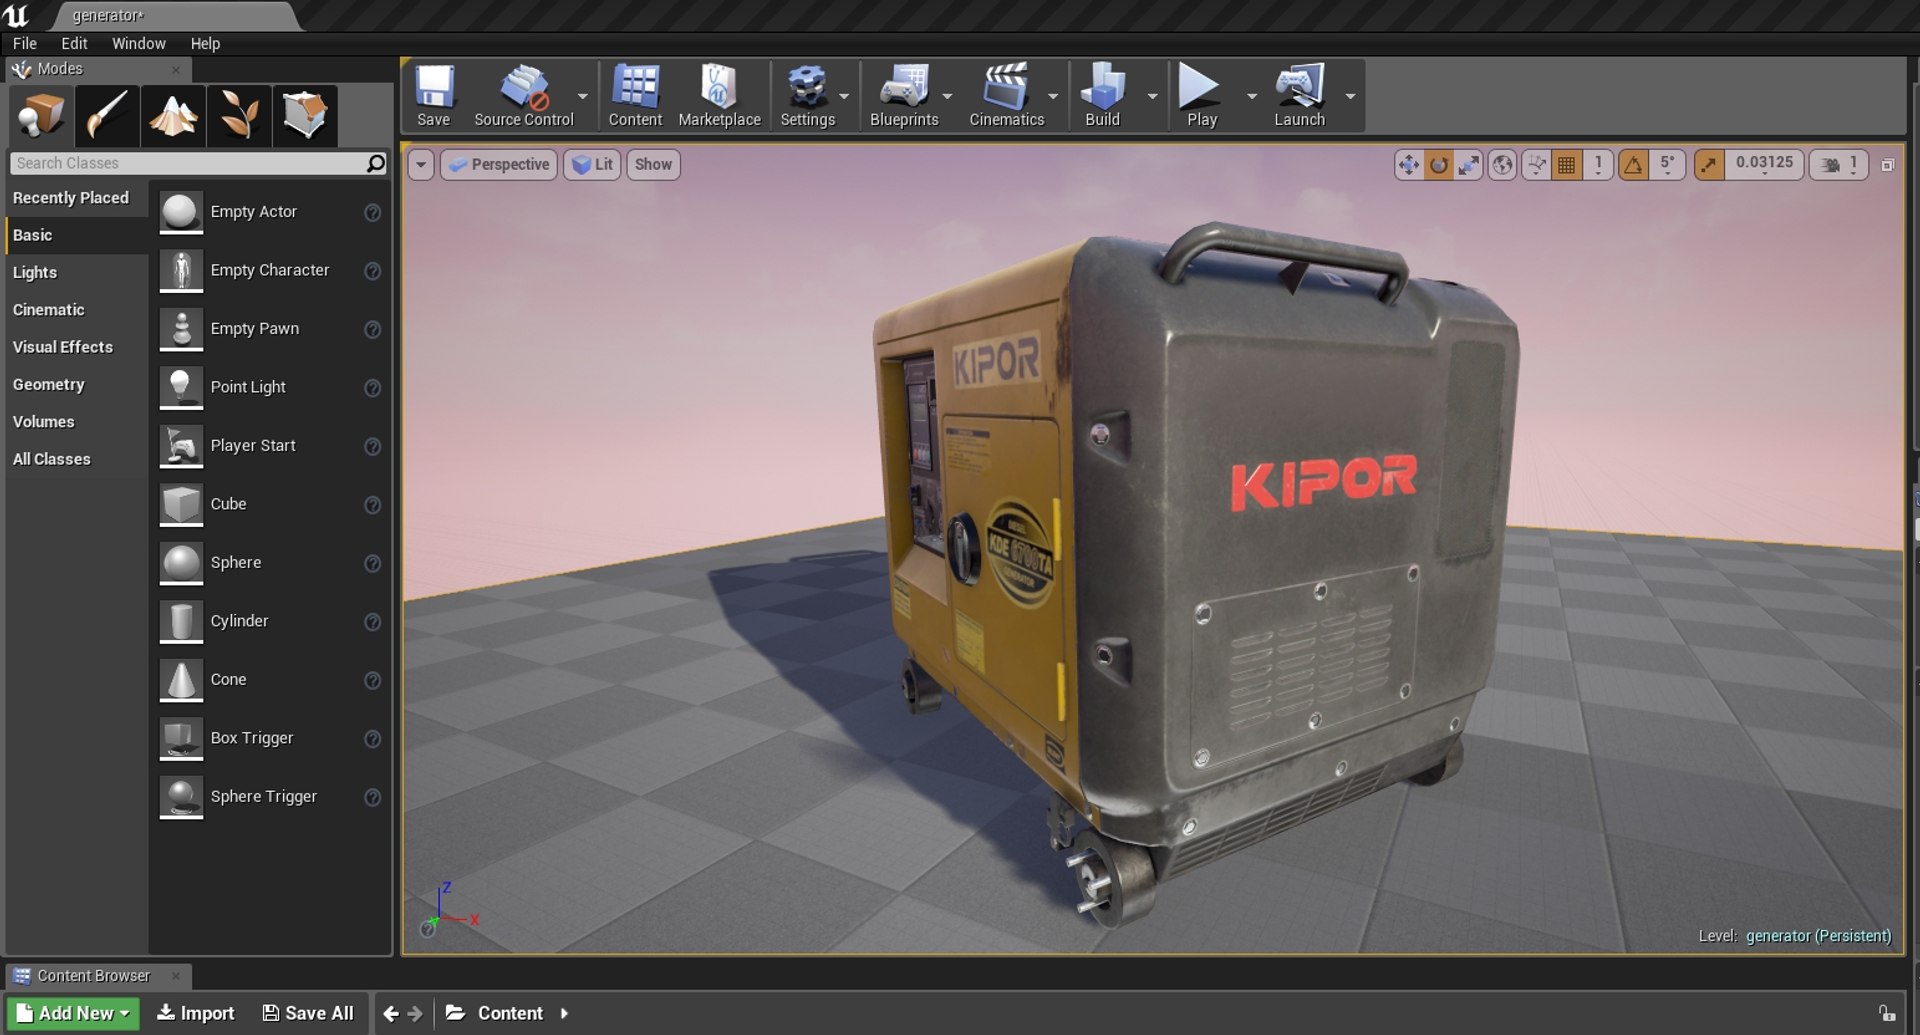Open viewport options arrow dropdown
Viewport: 1920px width, 1035px height.
pyautogui.click(x=421, y=165)
